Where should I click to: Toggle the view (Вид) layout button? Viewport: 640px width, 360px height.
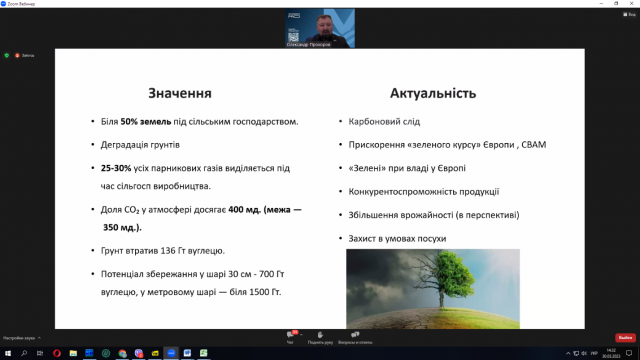[x=629, y=14]
